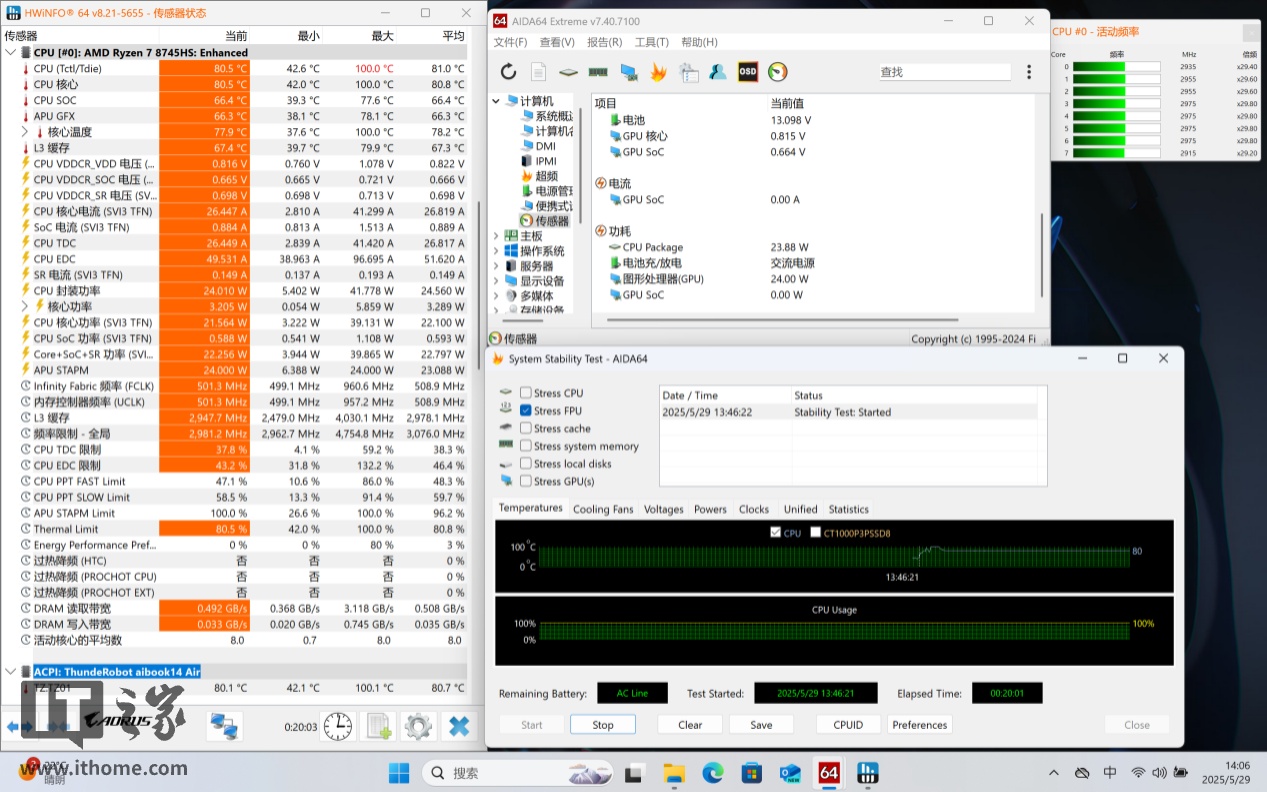Expand the 核心温度 sensor row
1267x792 pixels.
coord(25,132)
